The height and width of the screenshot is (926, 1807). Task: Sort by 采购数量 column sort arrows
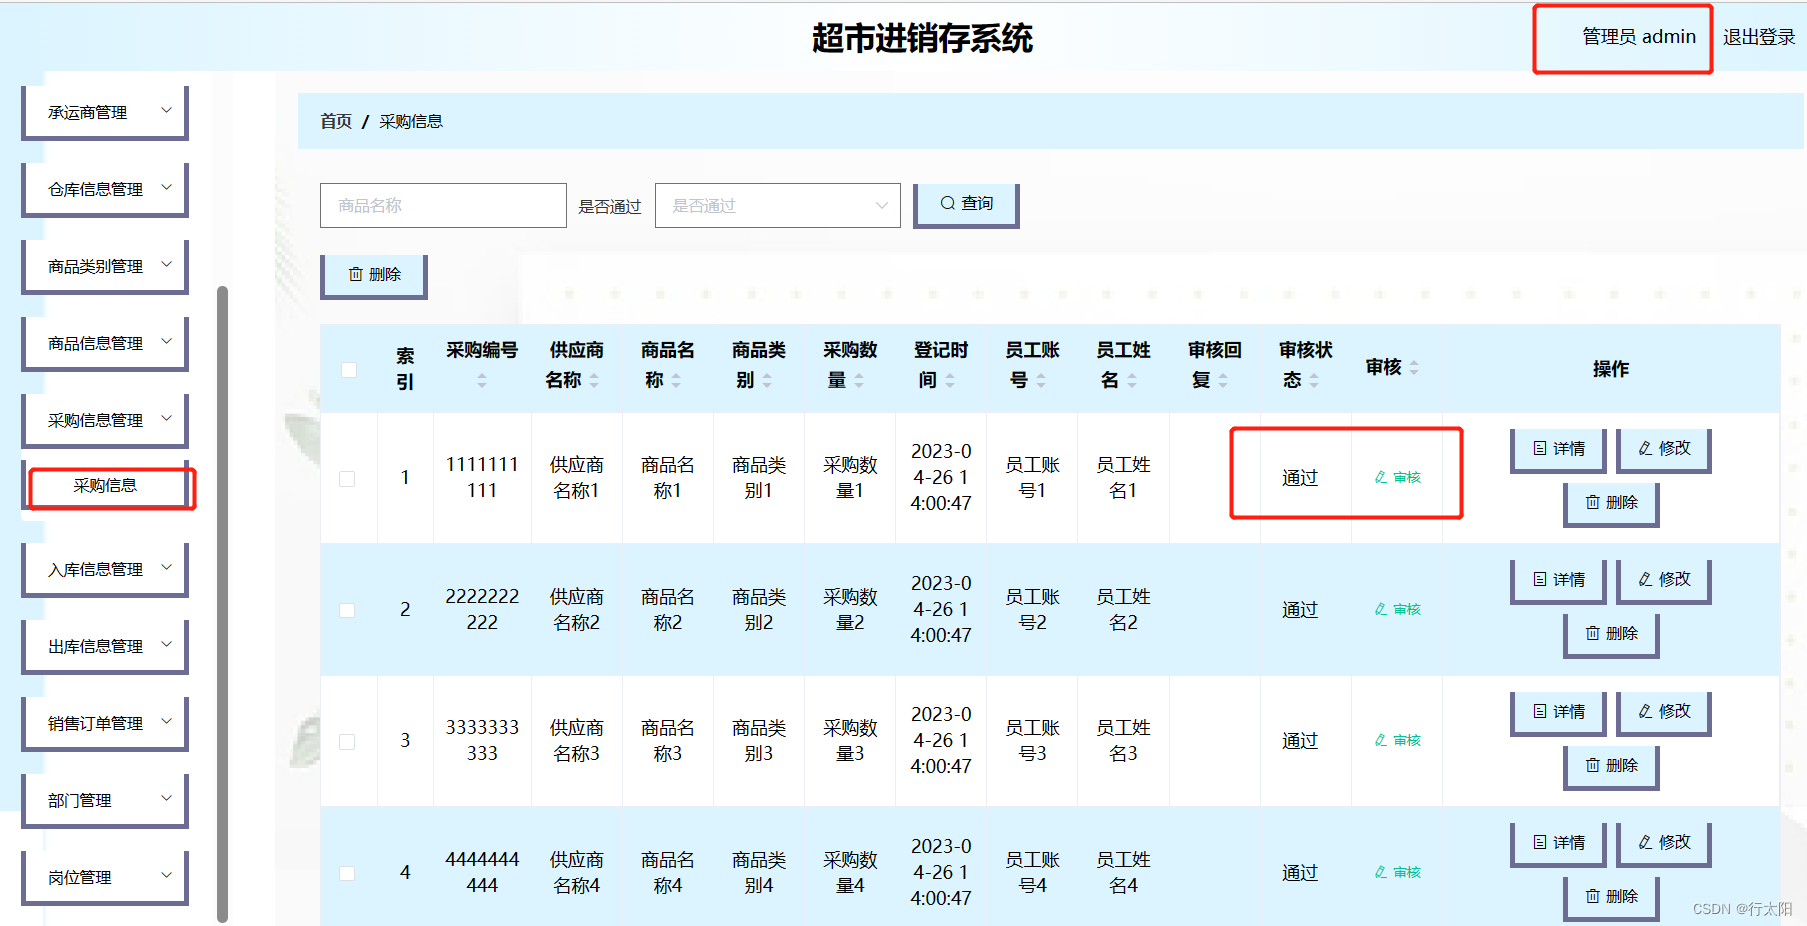coord(858,381)
